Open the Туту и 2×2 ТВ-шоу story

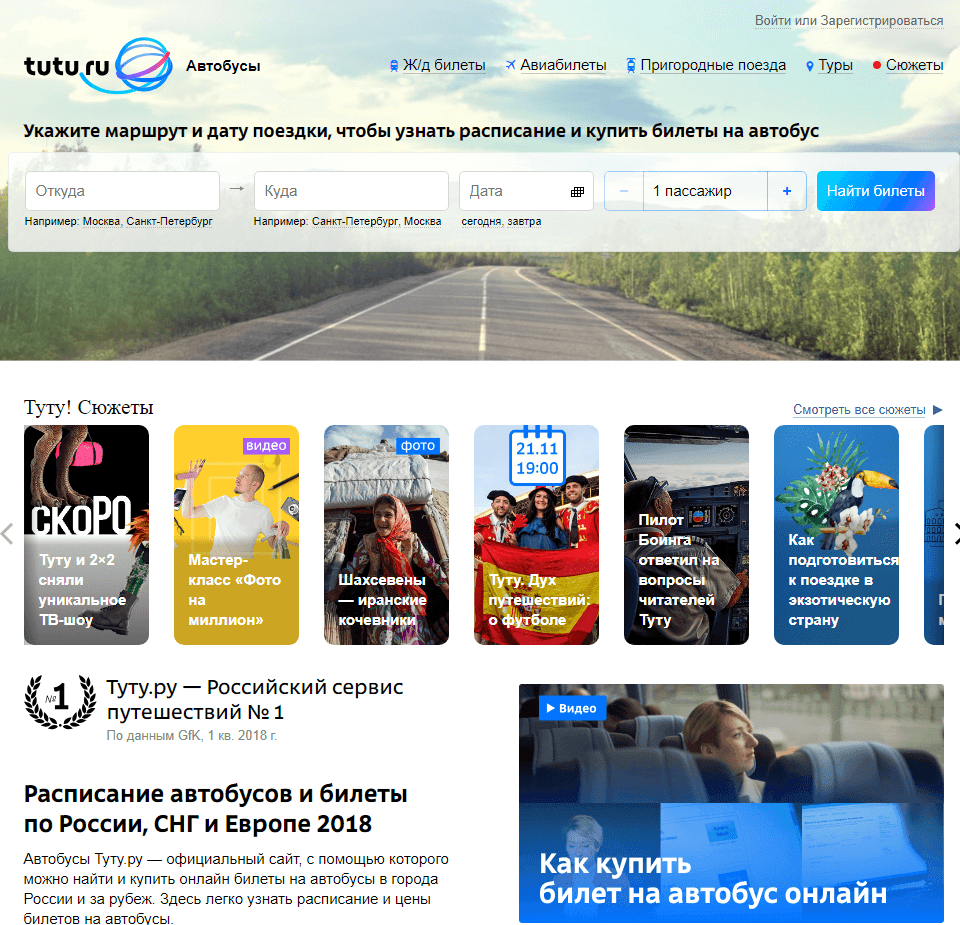[86, 535]
